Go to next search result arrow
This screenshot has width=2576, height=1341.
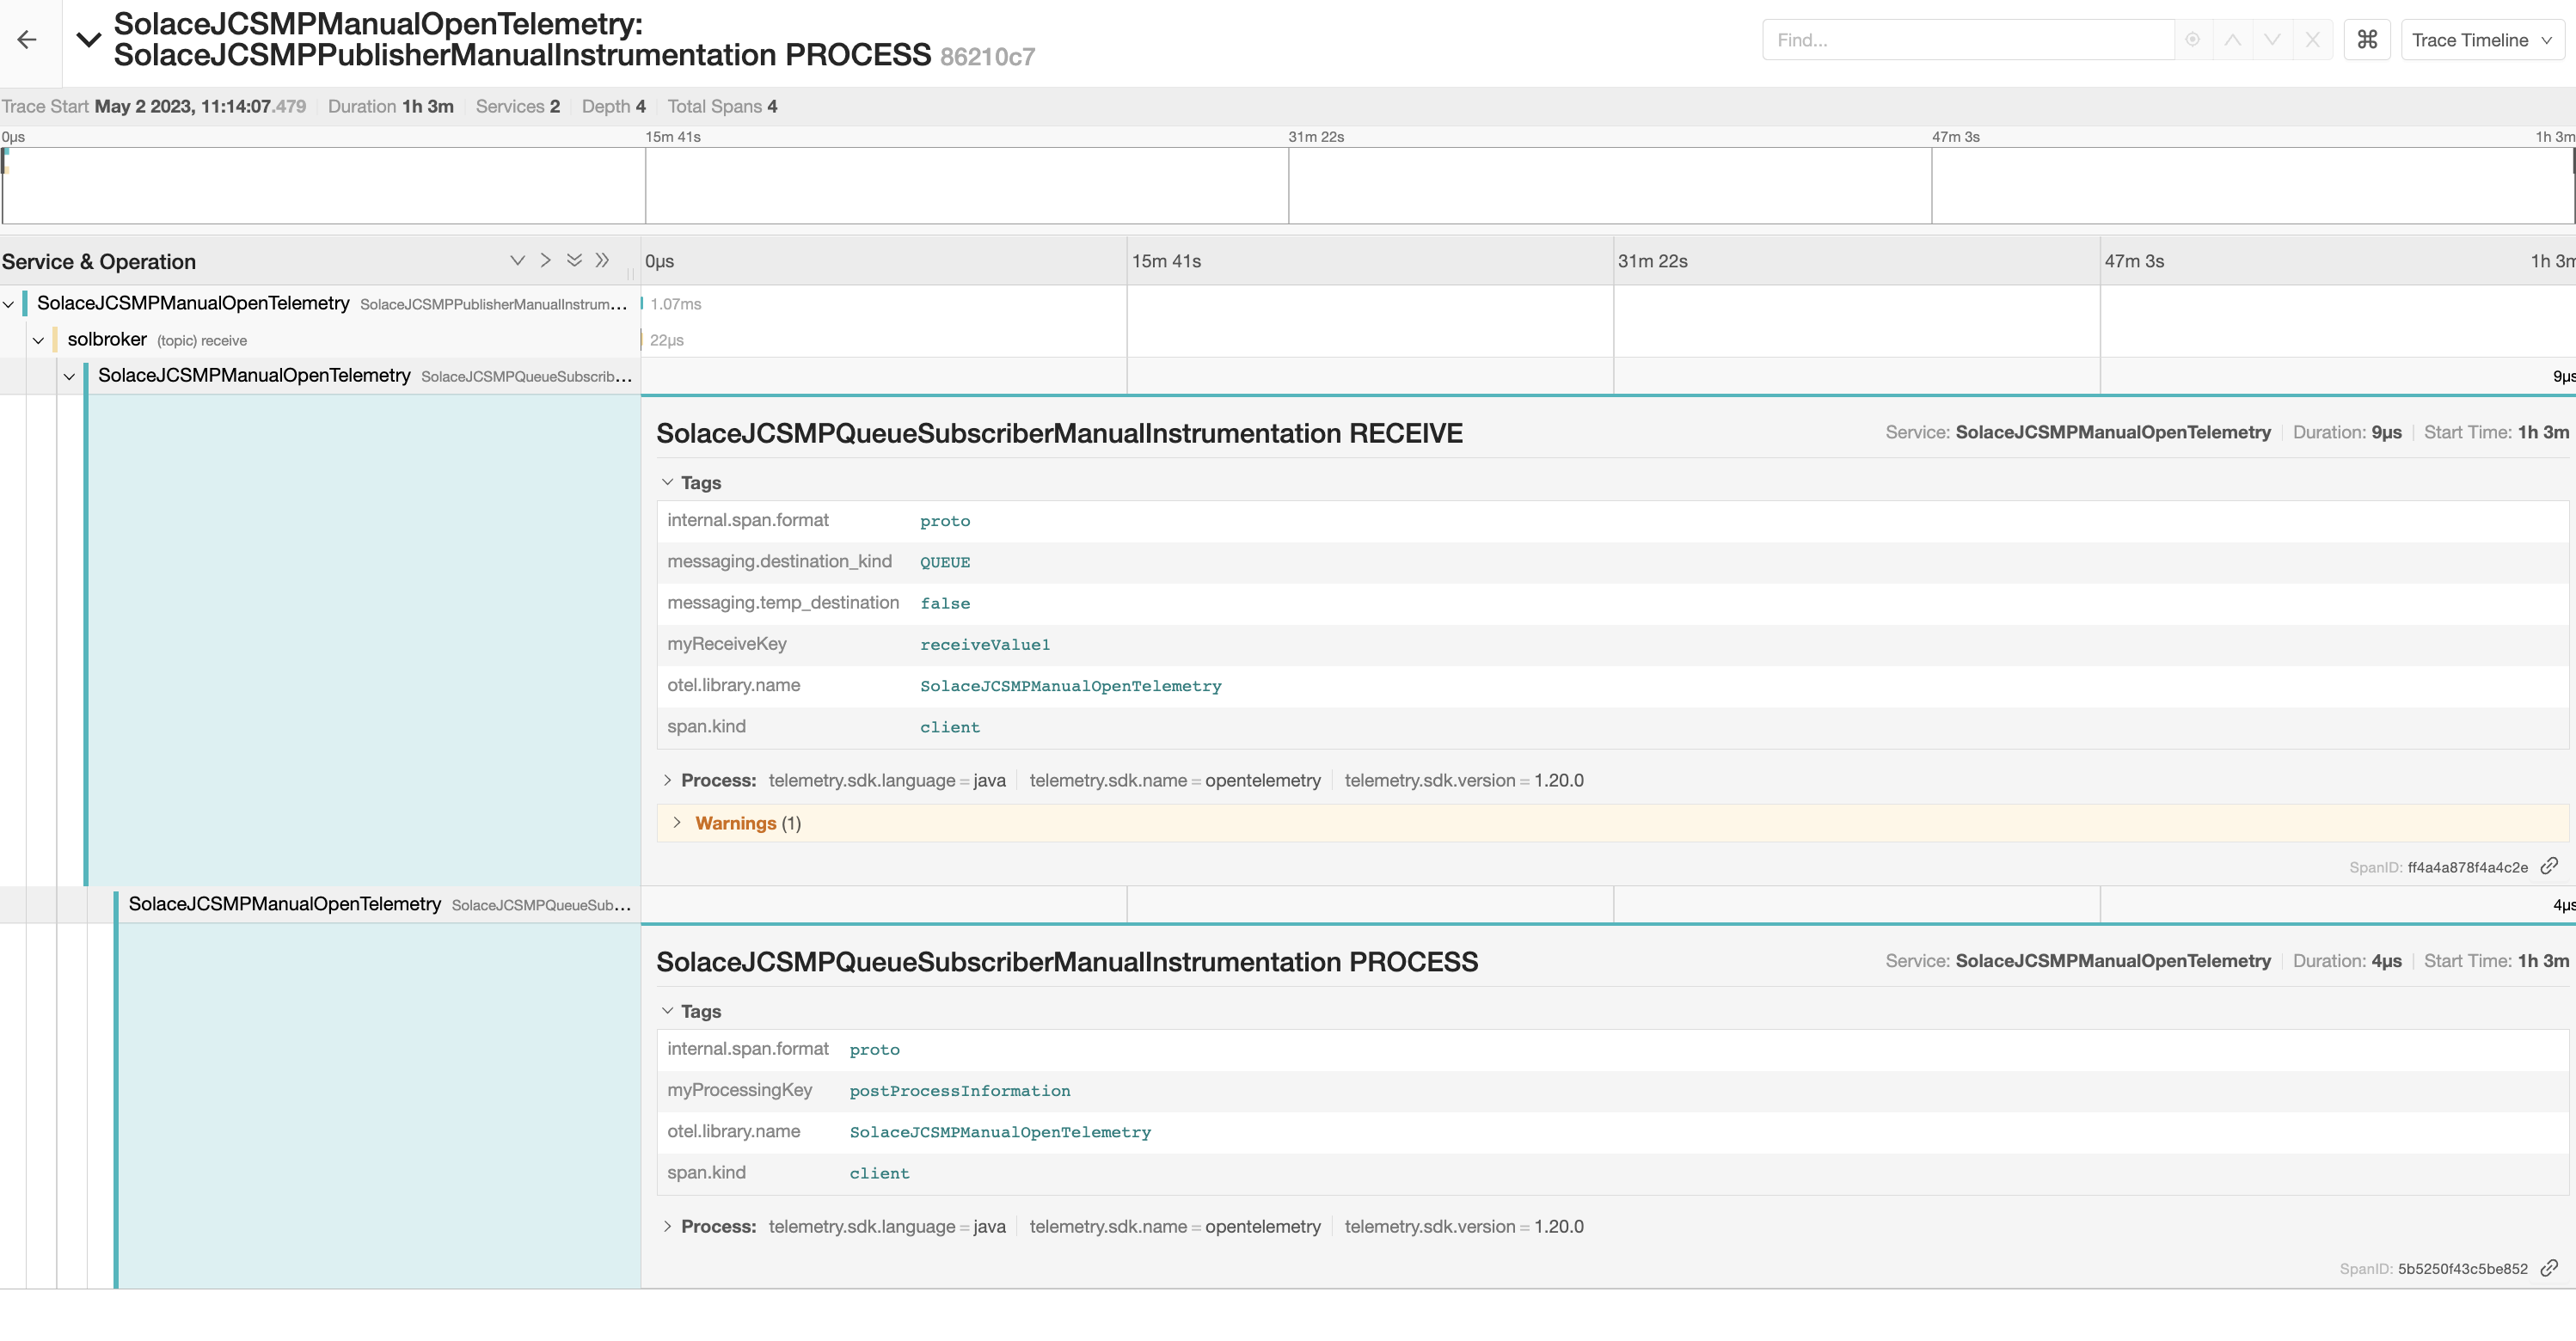pyautogui.click(x=2272, y=40)
